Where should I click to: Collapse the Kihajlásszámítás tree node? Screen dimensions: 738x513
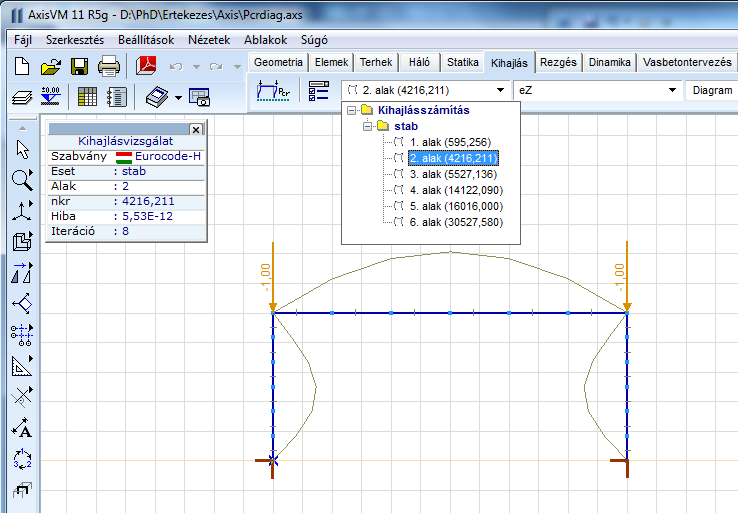(x=351, y=111)
